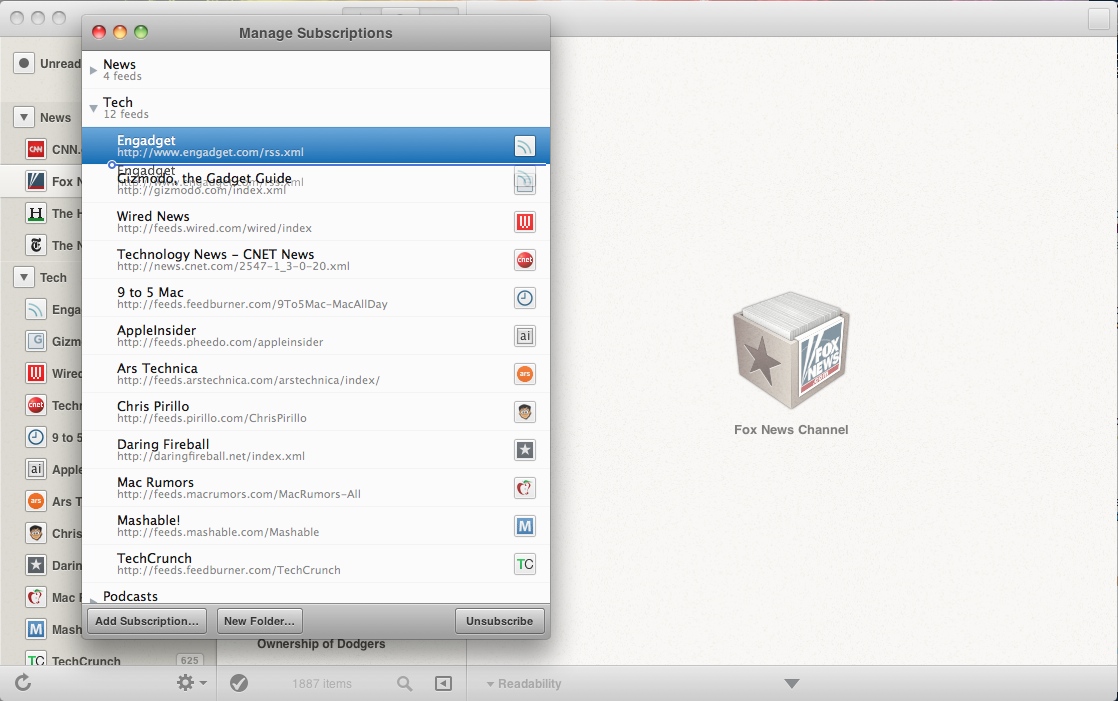This screenshot has height=701, width=1118.
Task: Click the sidebar Daring Fireball star icon
Action: coord(36,565)
